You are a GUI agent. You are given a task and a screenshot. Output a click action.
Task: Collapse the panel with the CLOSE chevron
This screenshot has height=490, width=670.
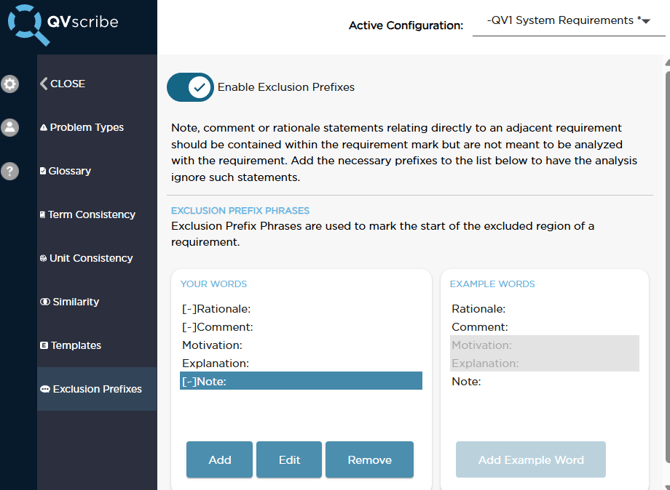point(62,84)
